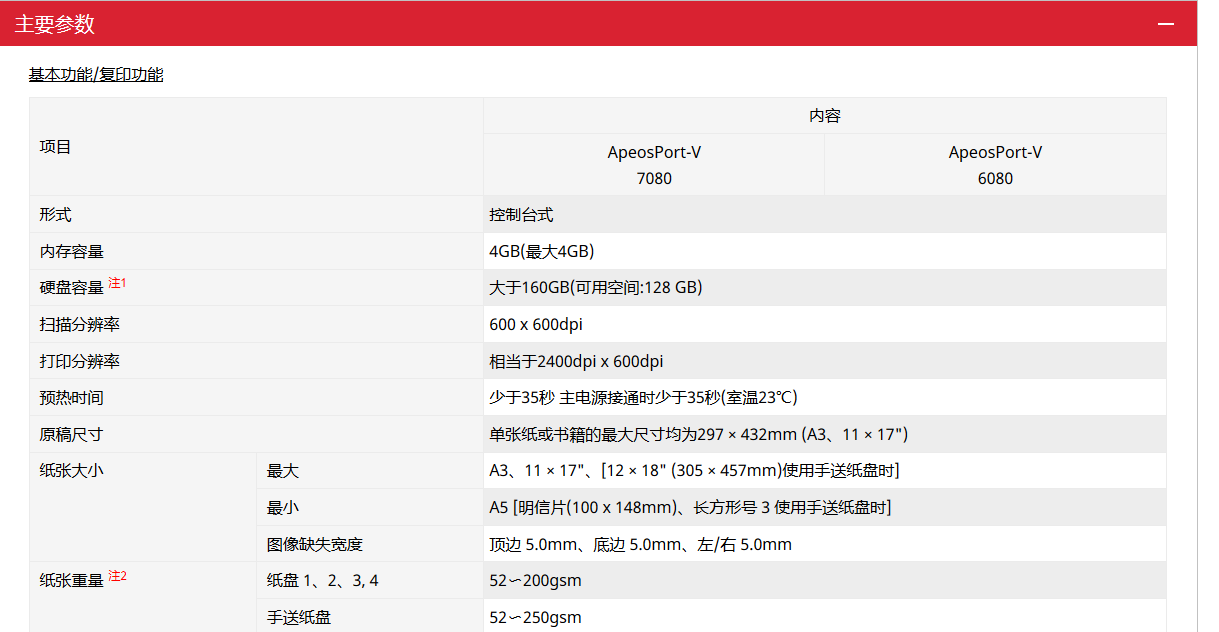The height and width of the screenshot is (632, 1219).
Task: Click the value 600 x 600dpi
Action: click(535, 325)
